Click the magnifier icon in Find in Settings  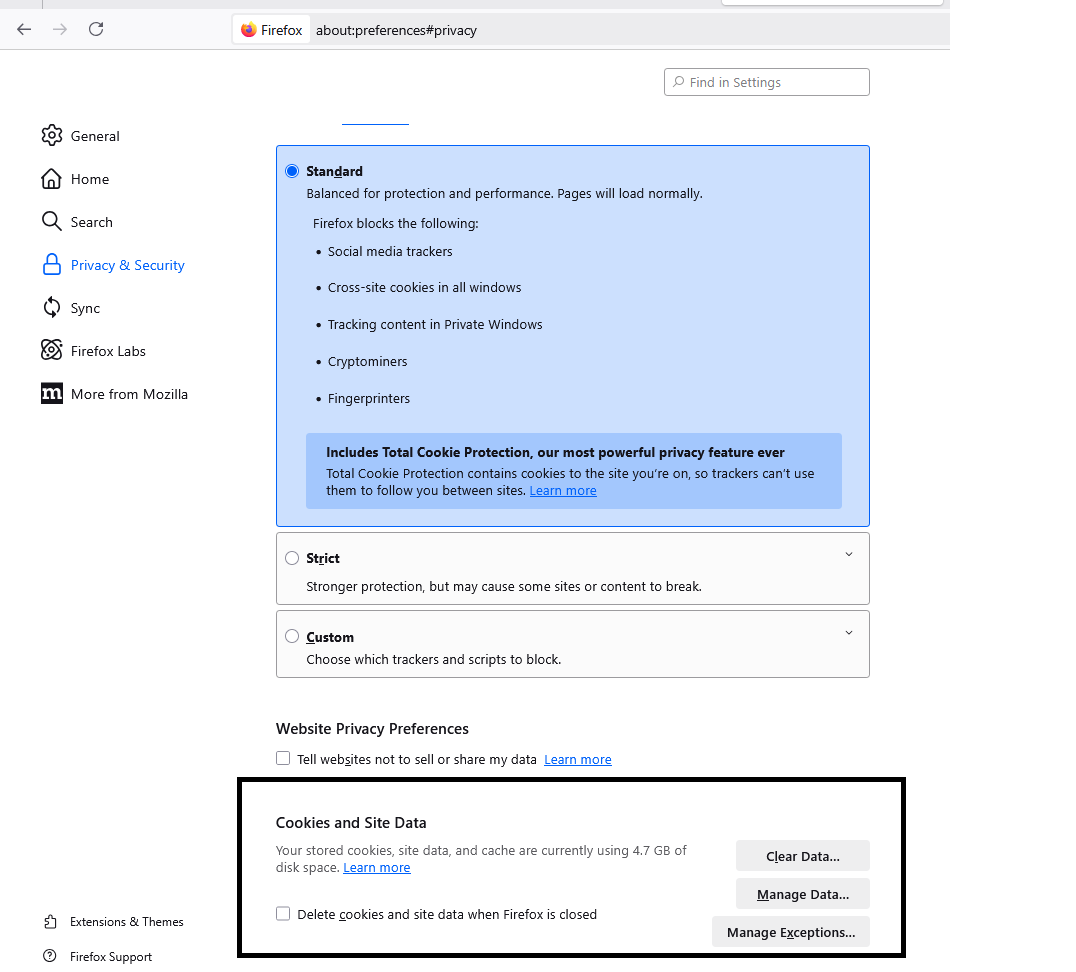click(x=679, y=82)
